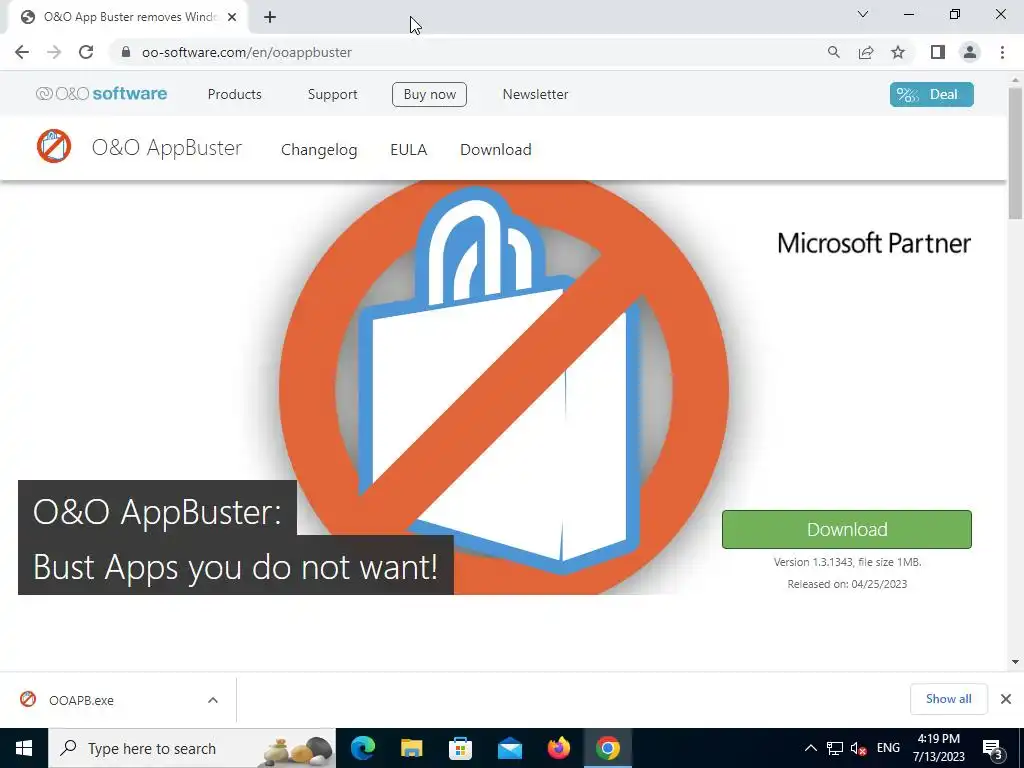Launch Microsoft Edge from the taskbar
Viewport: 1024px width, 768px height.
point(362,748)
